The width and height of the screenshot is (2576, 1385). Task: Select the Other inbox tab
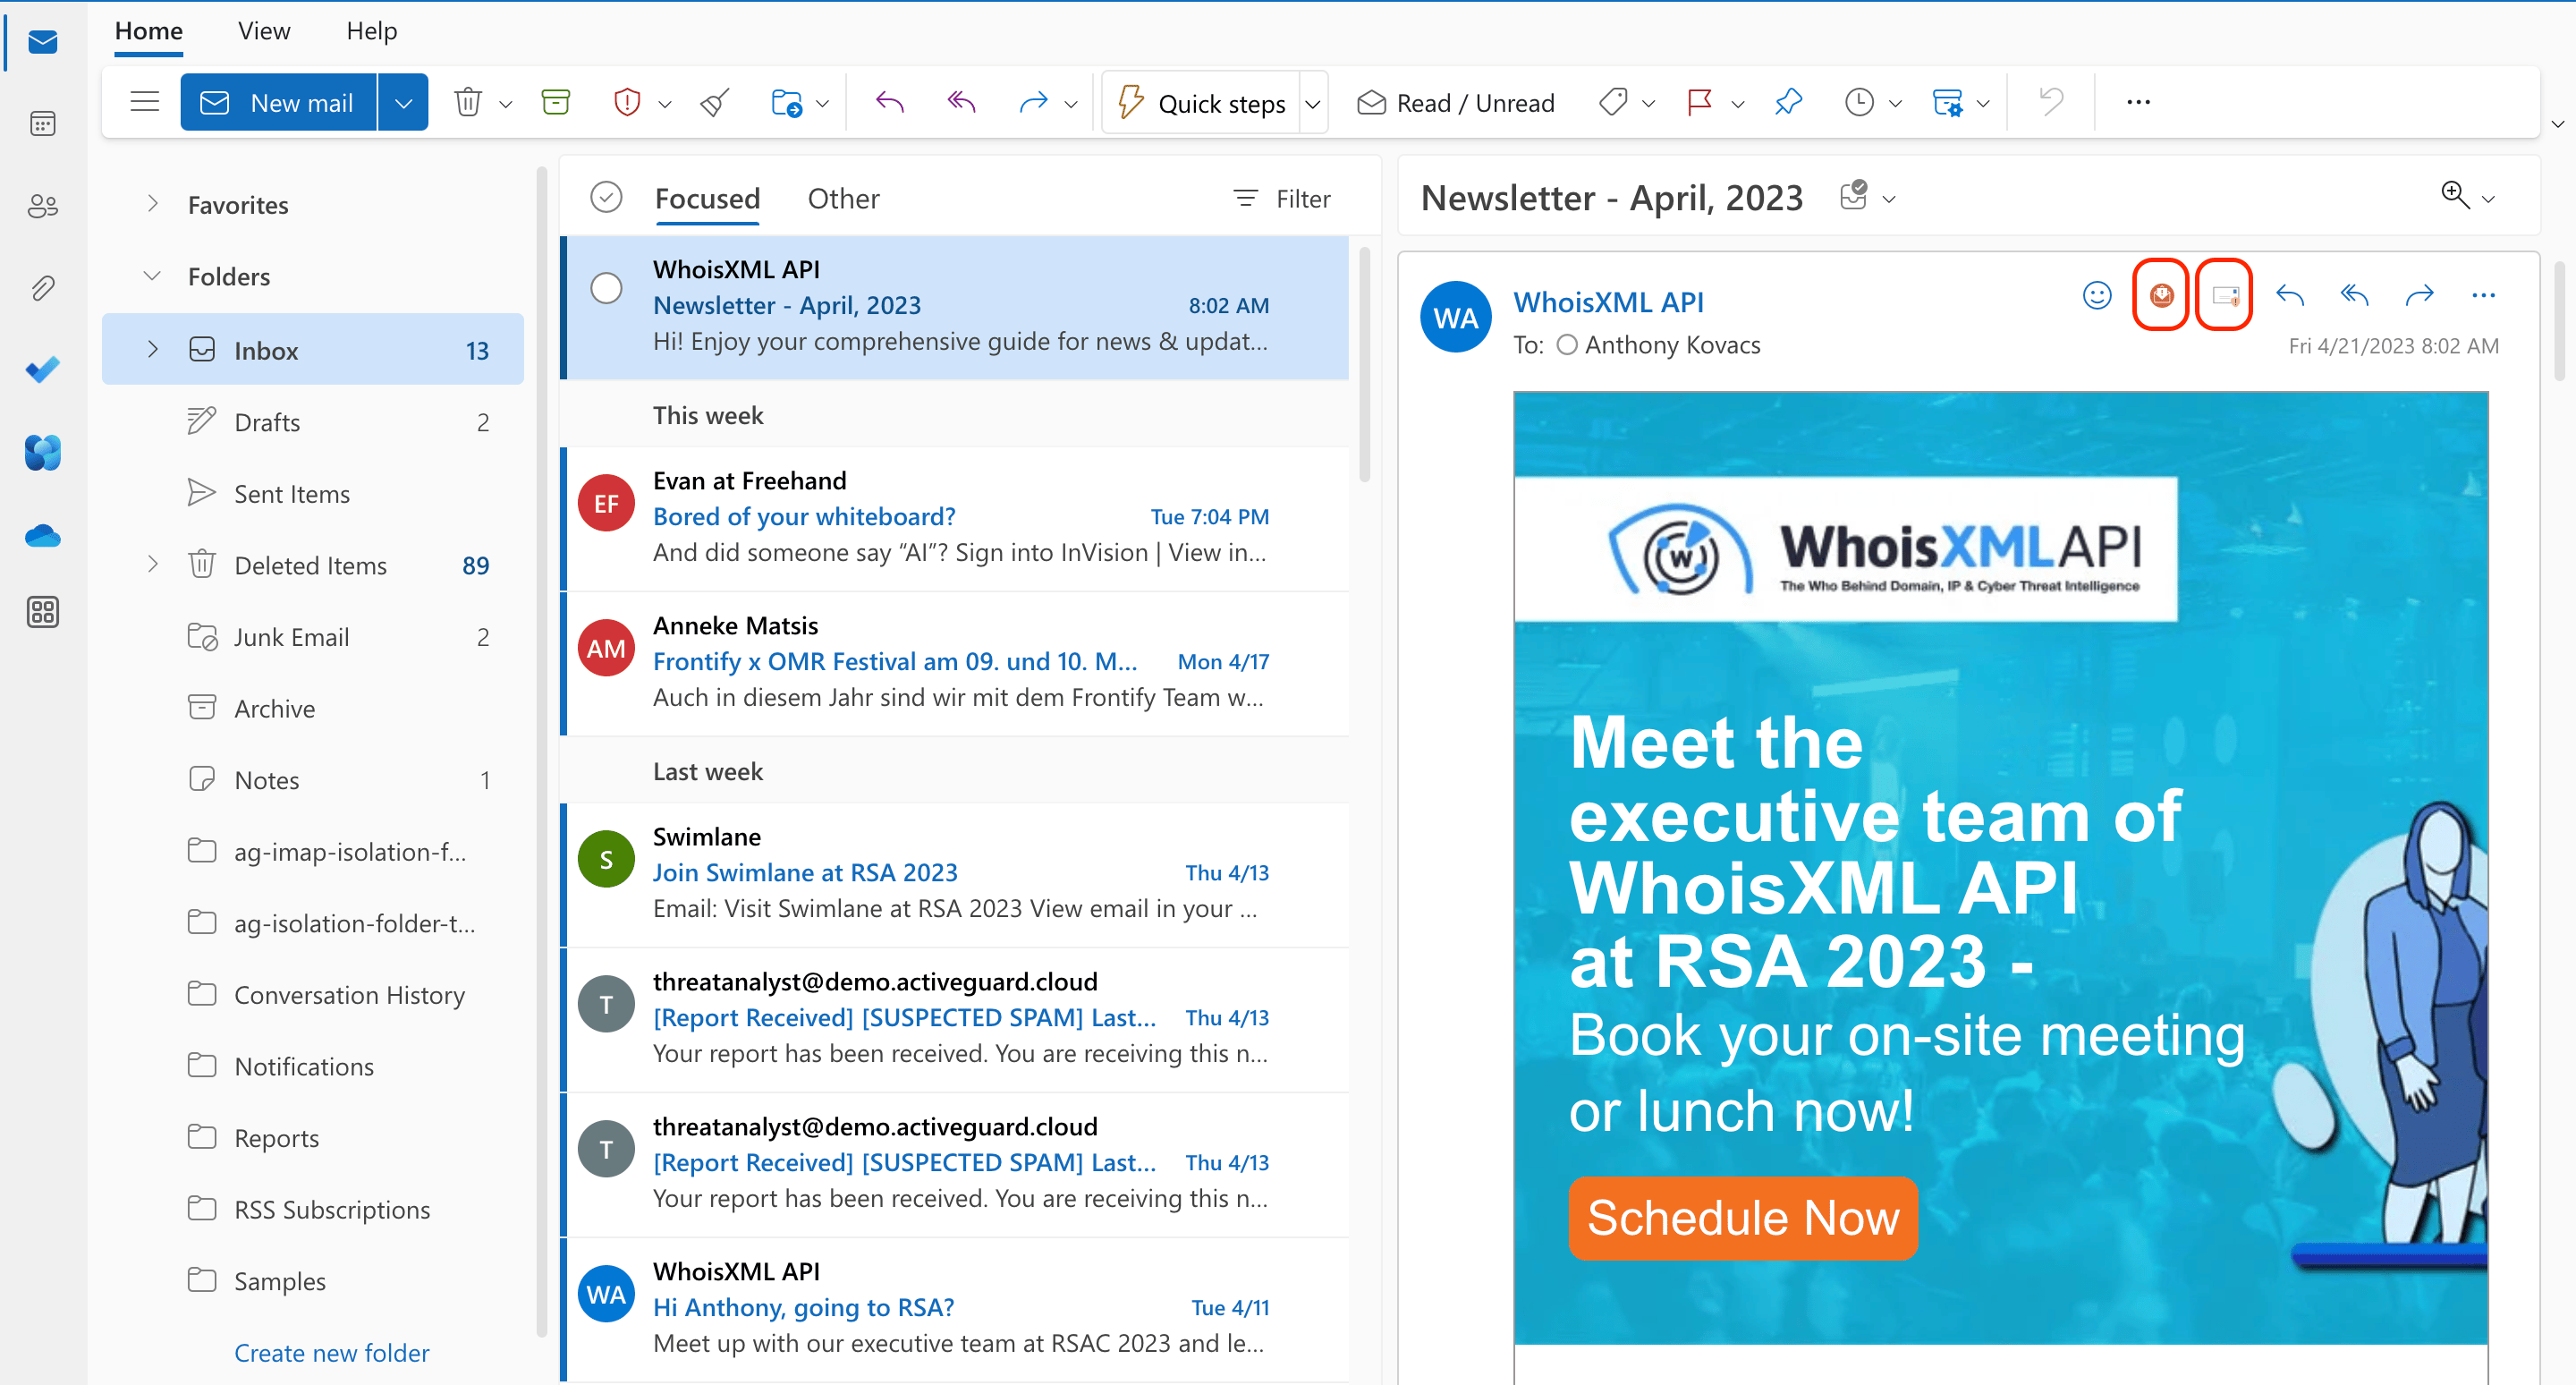click(x=843, y=198)
